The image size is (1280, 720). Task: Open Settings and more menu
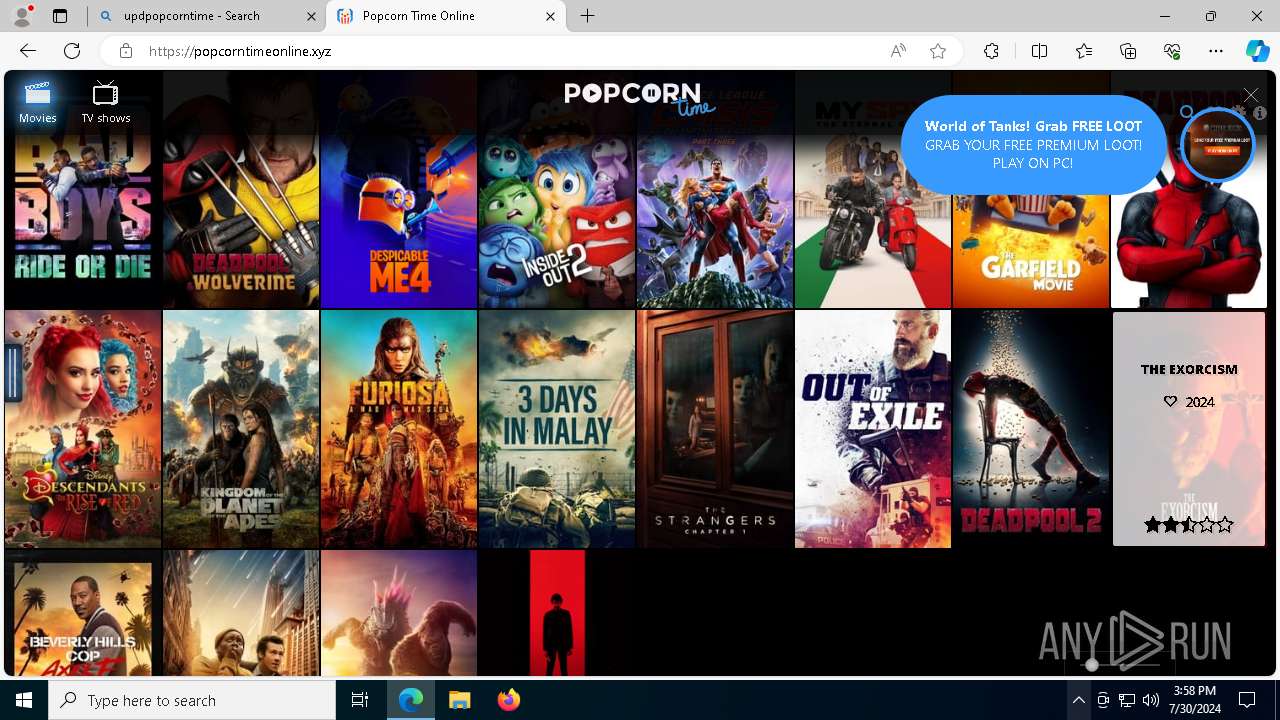(1216, 51)
